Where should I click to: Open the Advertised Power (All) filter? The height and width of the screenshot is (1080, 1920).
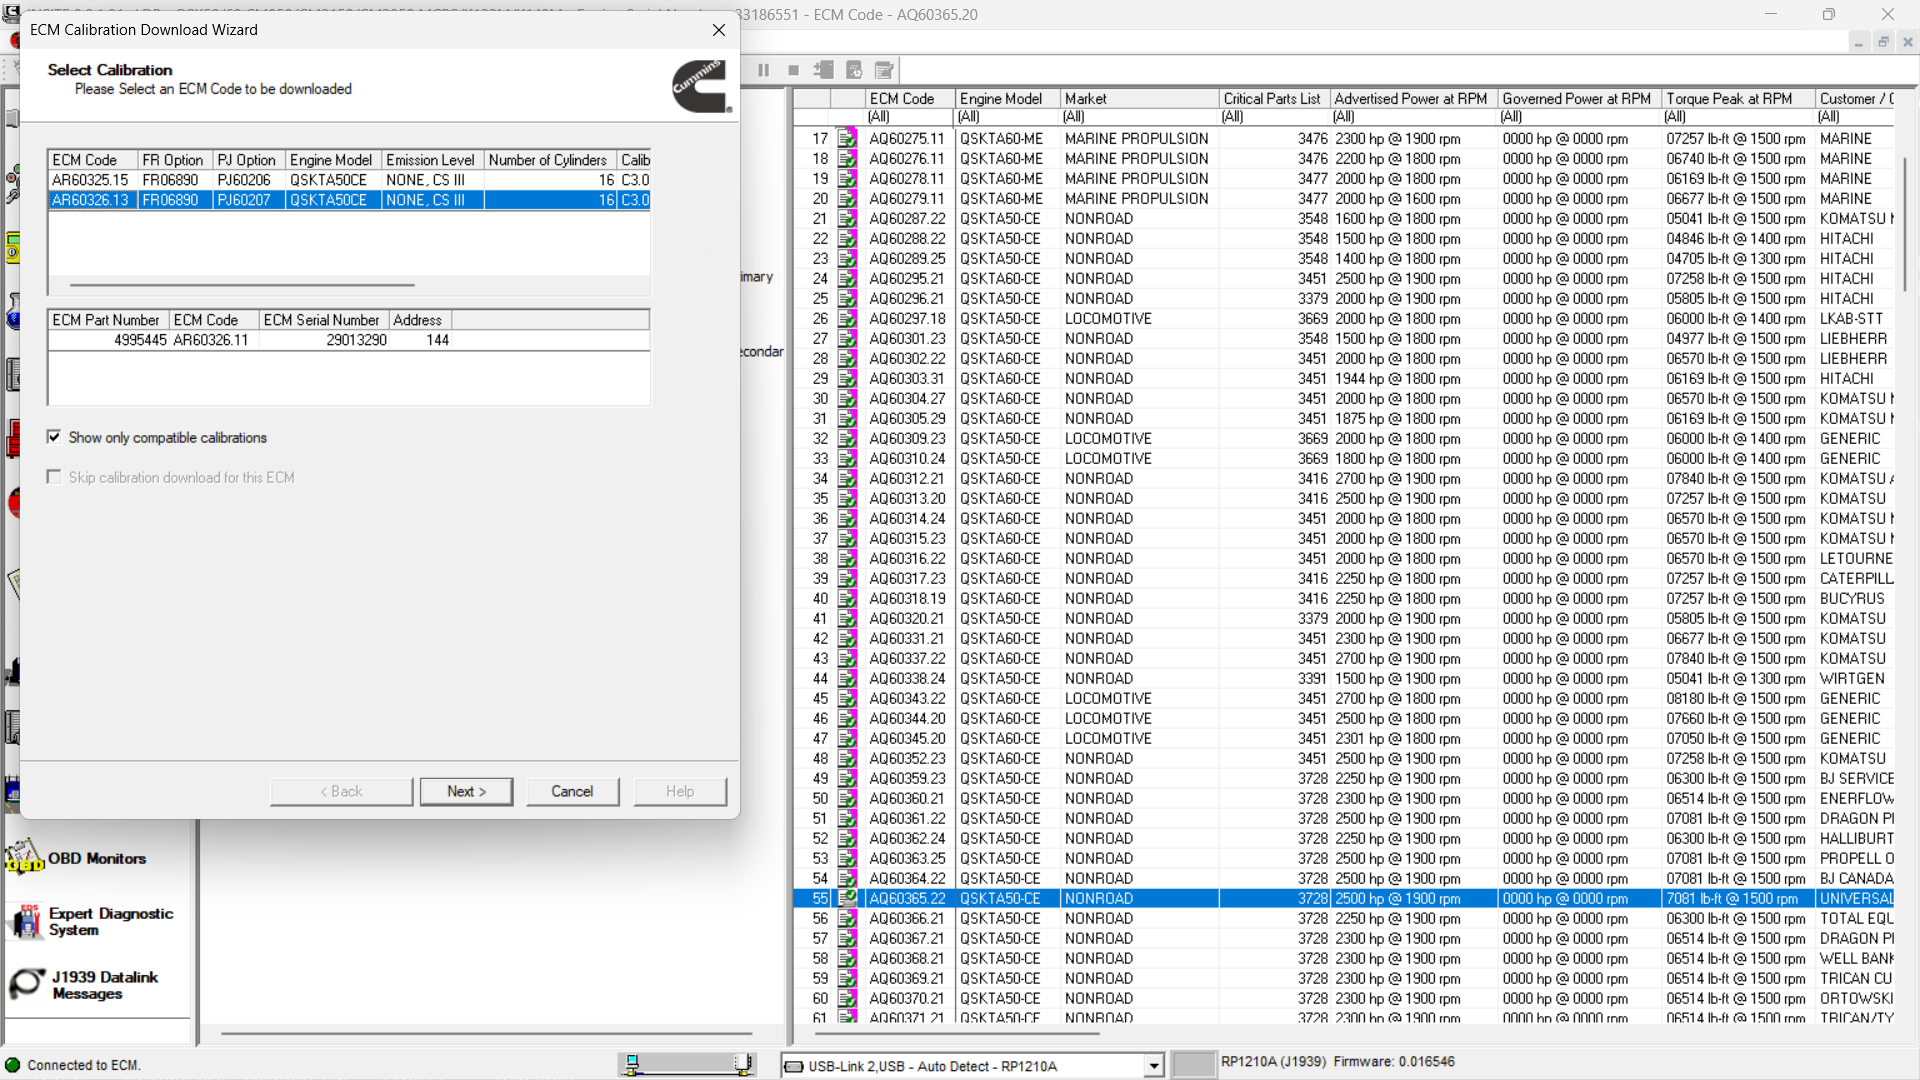1413,117
